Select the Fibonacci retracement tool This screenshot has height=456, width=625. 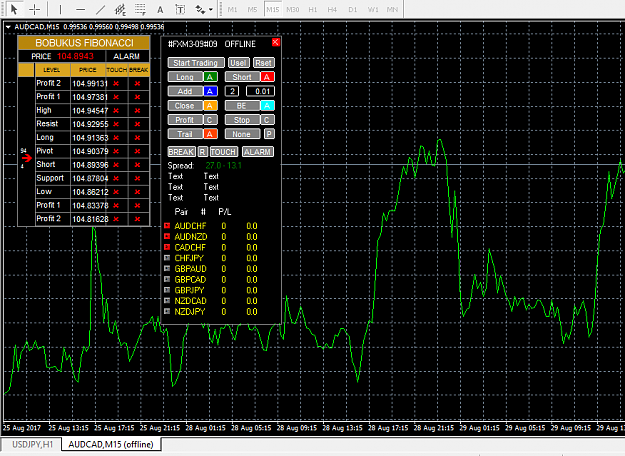coord(140,9)
